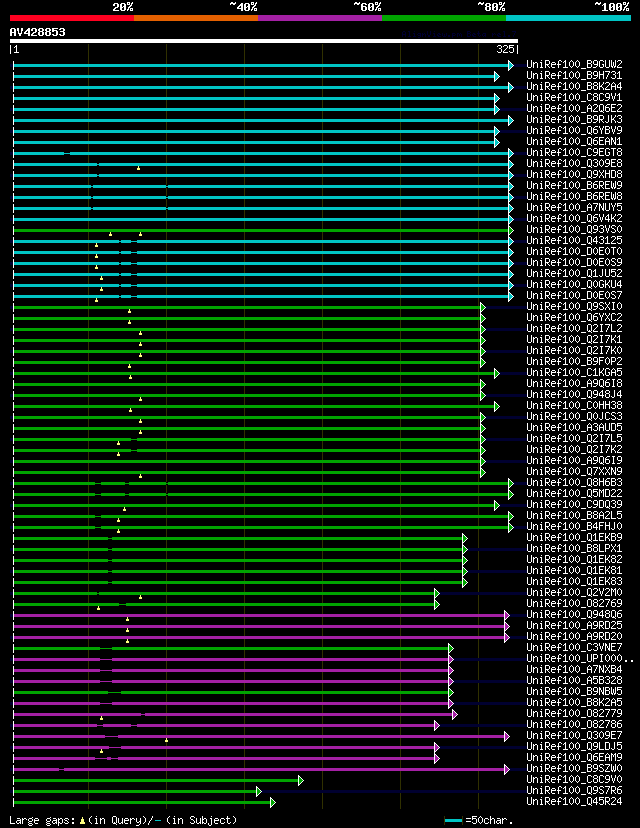The image size is (640, 828).
Task: Click the green arrowhead ending the Q9SXI0 alignment
Action: pos(483,307)
